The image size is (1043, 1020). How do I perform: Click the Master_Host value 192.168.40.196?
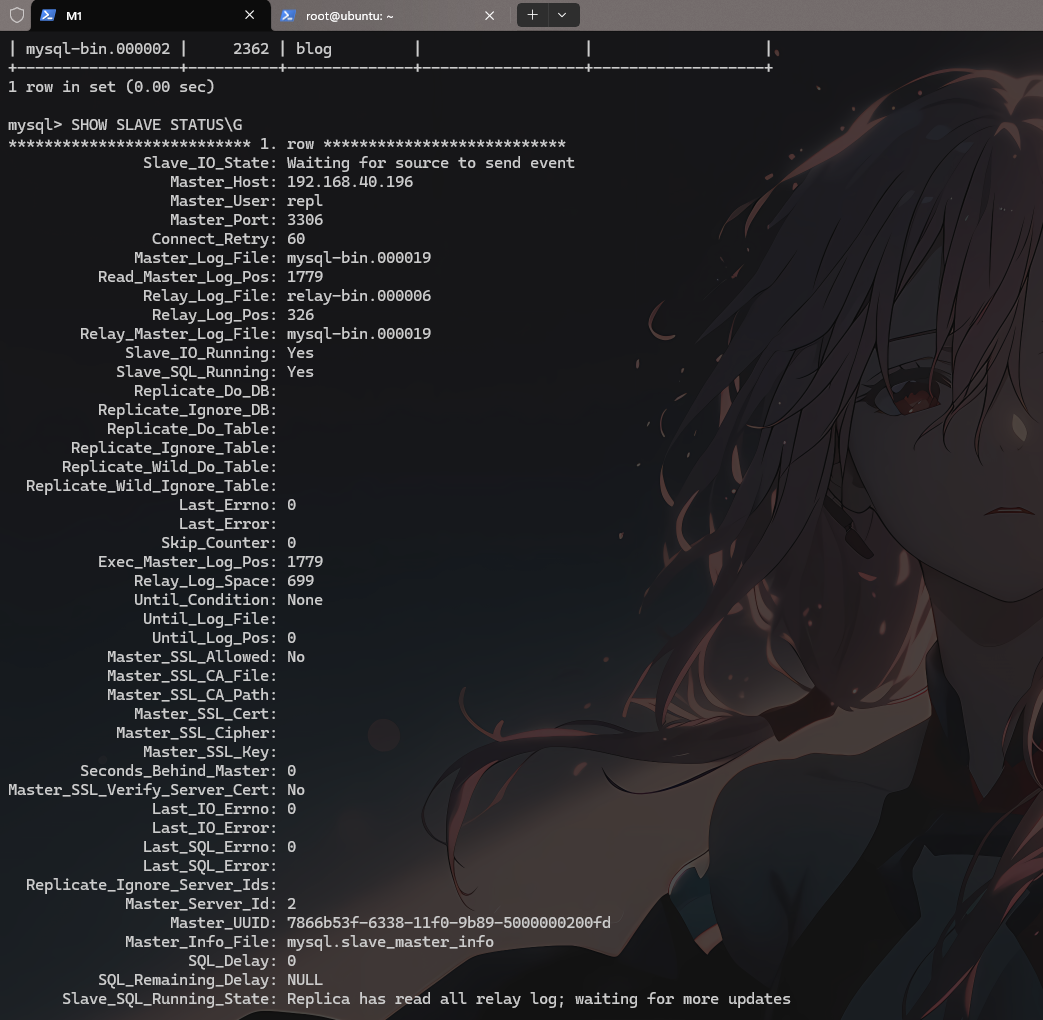pyautogui.click(x=350, y=182)
